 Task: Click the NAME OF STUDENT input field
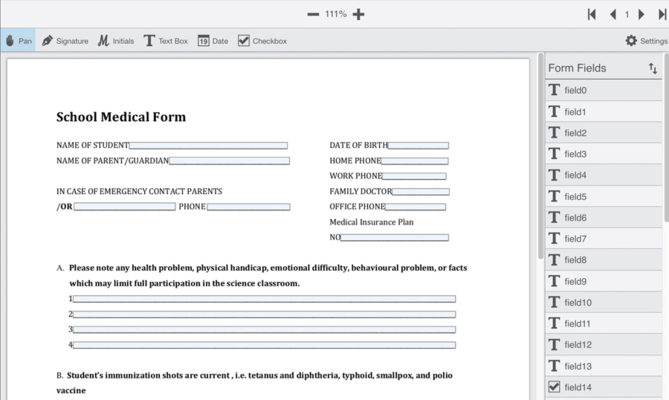pyautogui.click(x=208, y=145)
